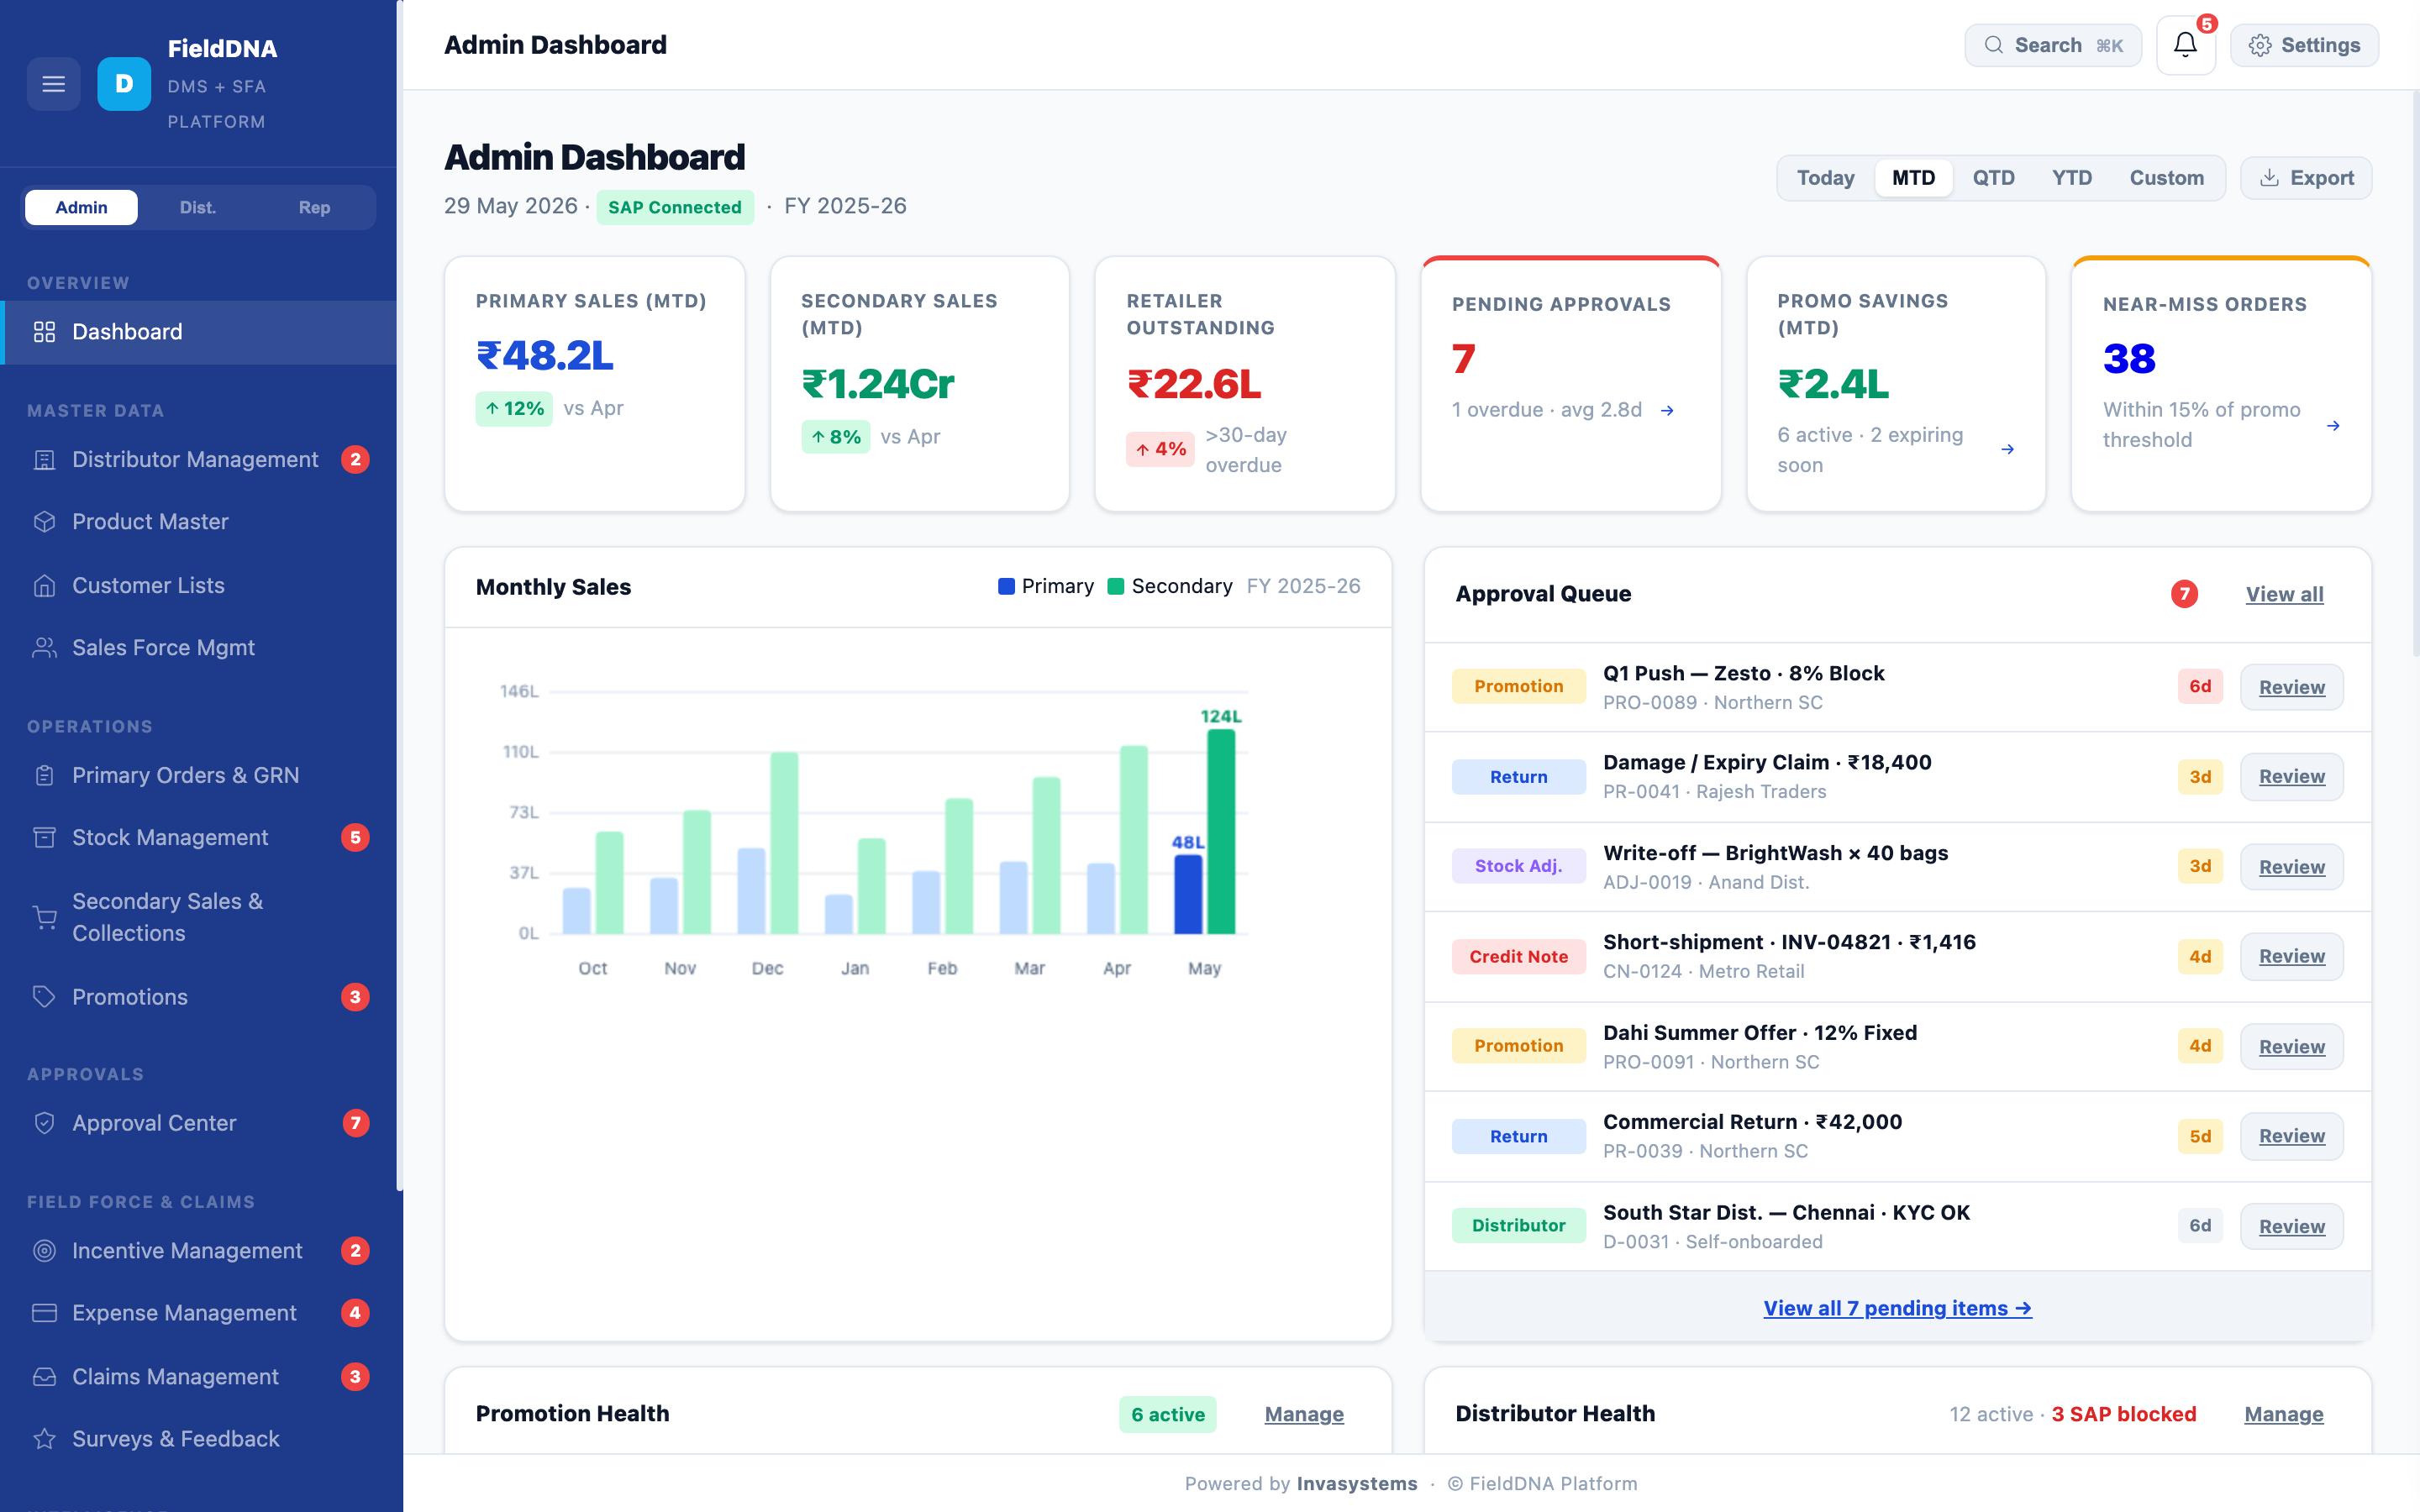The image size is (2420, 1512).
Task: Click the arrow on Near-Miss Orders card
Action: click(x=2333, y=426)
